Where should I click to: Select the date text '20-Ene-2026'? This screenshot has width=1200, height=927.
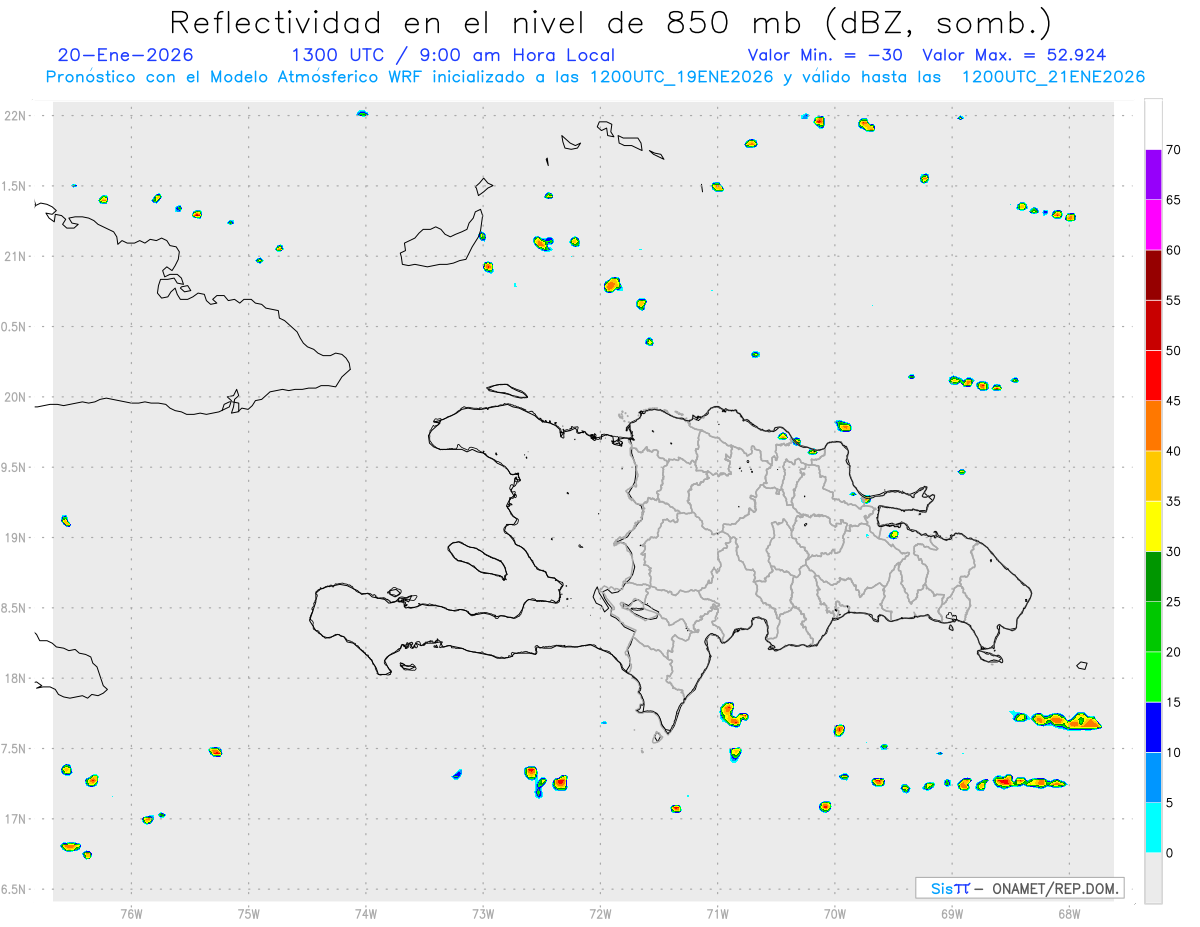[126, 55]
